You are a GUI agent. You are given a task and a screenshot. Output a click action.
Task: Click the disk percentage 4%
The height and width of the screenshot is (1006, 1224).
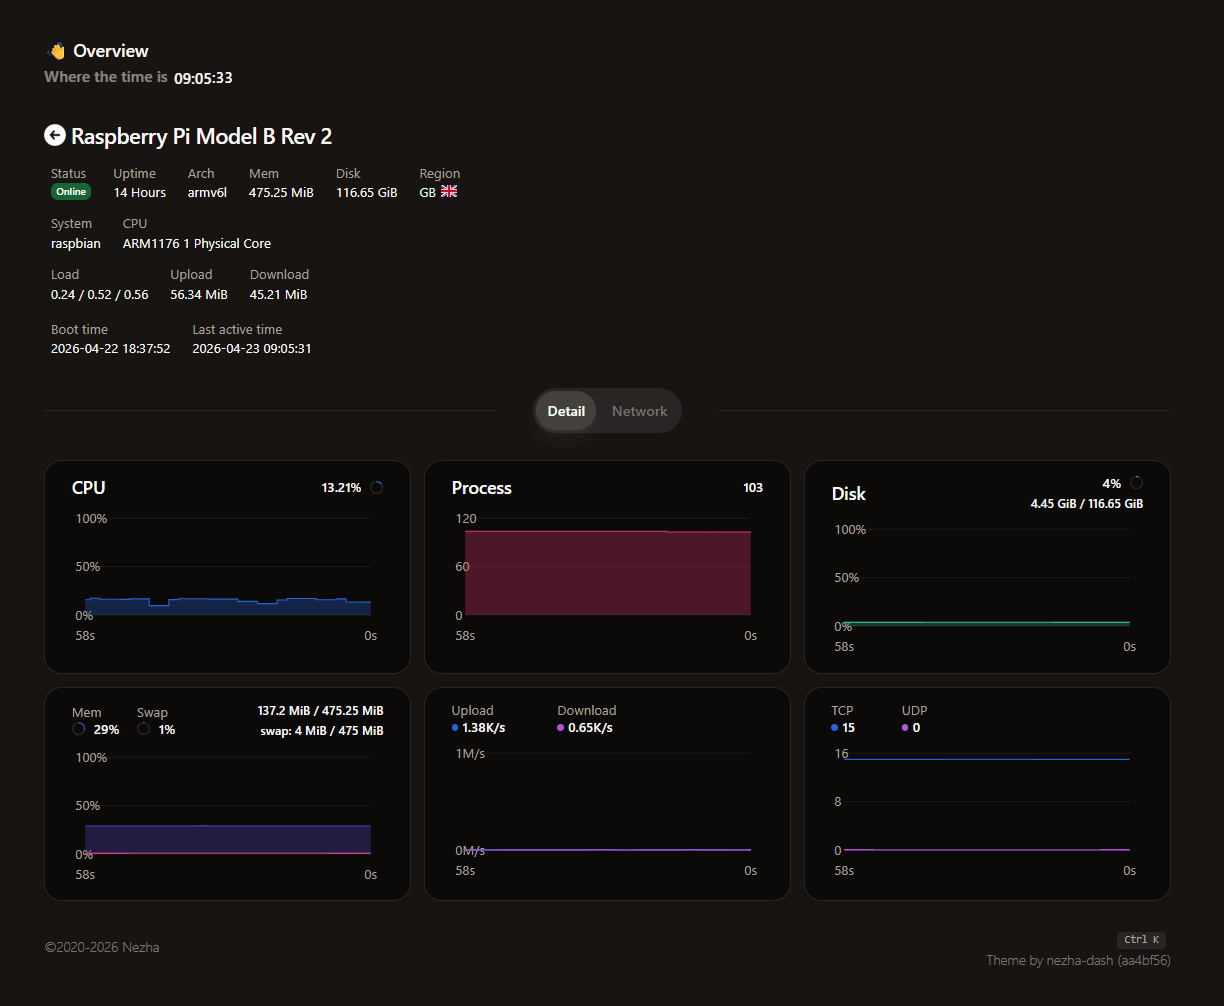[1112, 483]
